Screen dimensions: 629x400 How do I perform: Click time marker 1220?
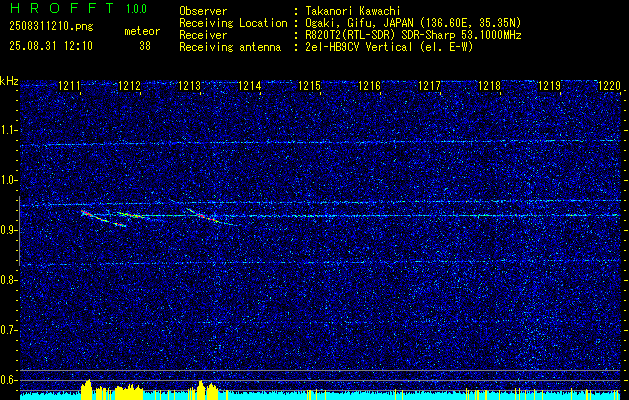(609, 85)
